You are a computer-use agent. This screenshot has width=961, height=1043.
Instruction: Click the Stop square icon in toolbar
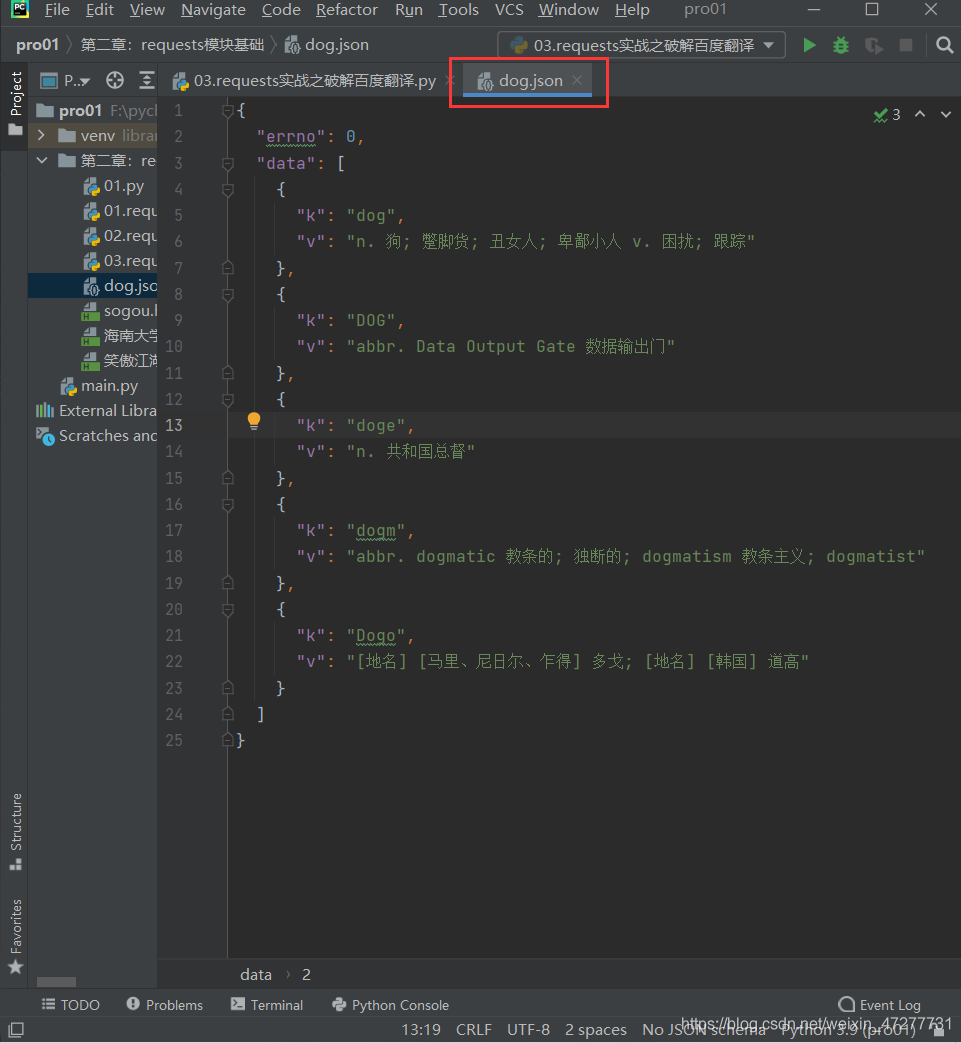point(906,45)
